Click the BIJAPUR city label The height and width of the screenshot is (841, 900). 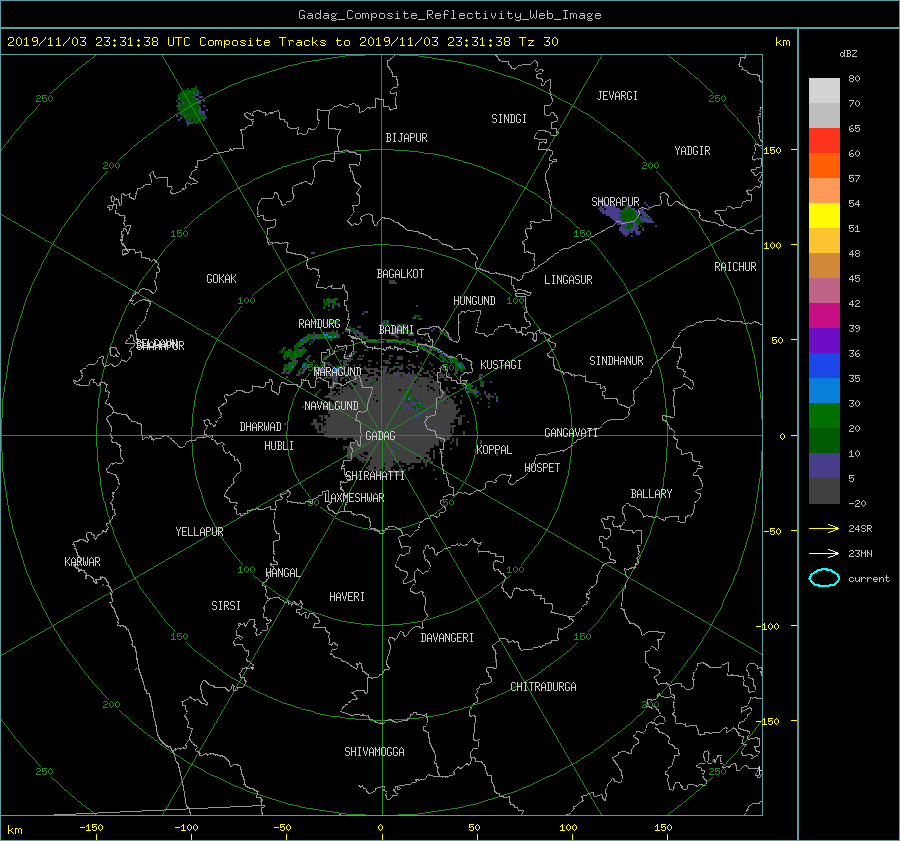[x=406, y=138]
